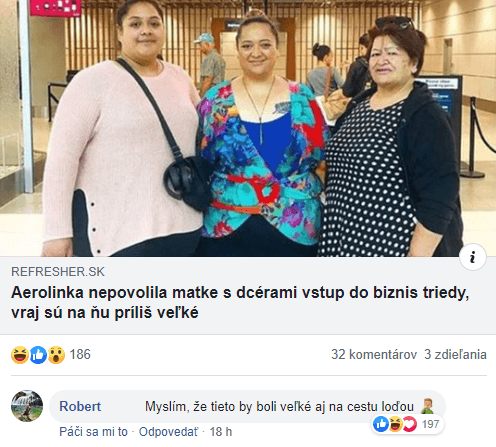View the 186 reactions count
496x447 pixels.
tap(80, 354)
